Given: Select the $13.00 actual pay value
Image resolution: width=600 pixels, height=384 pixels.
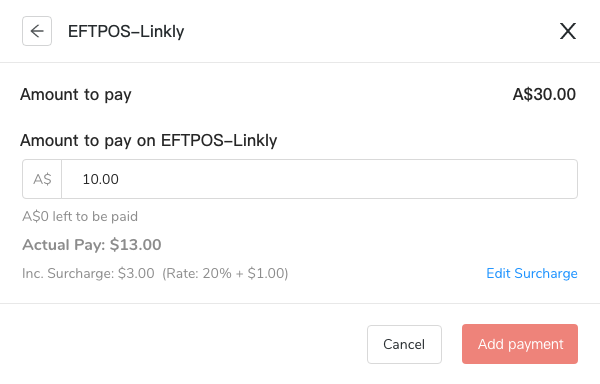Looking at the screenshot, I should tap(135, 245).
